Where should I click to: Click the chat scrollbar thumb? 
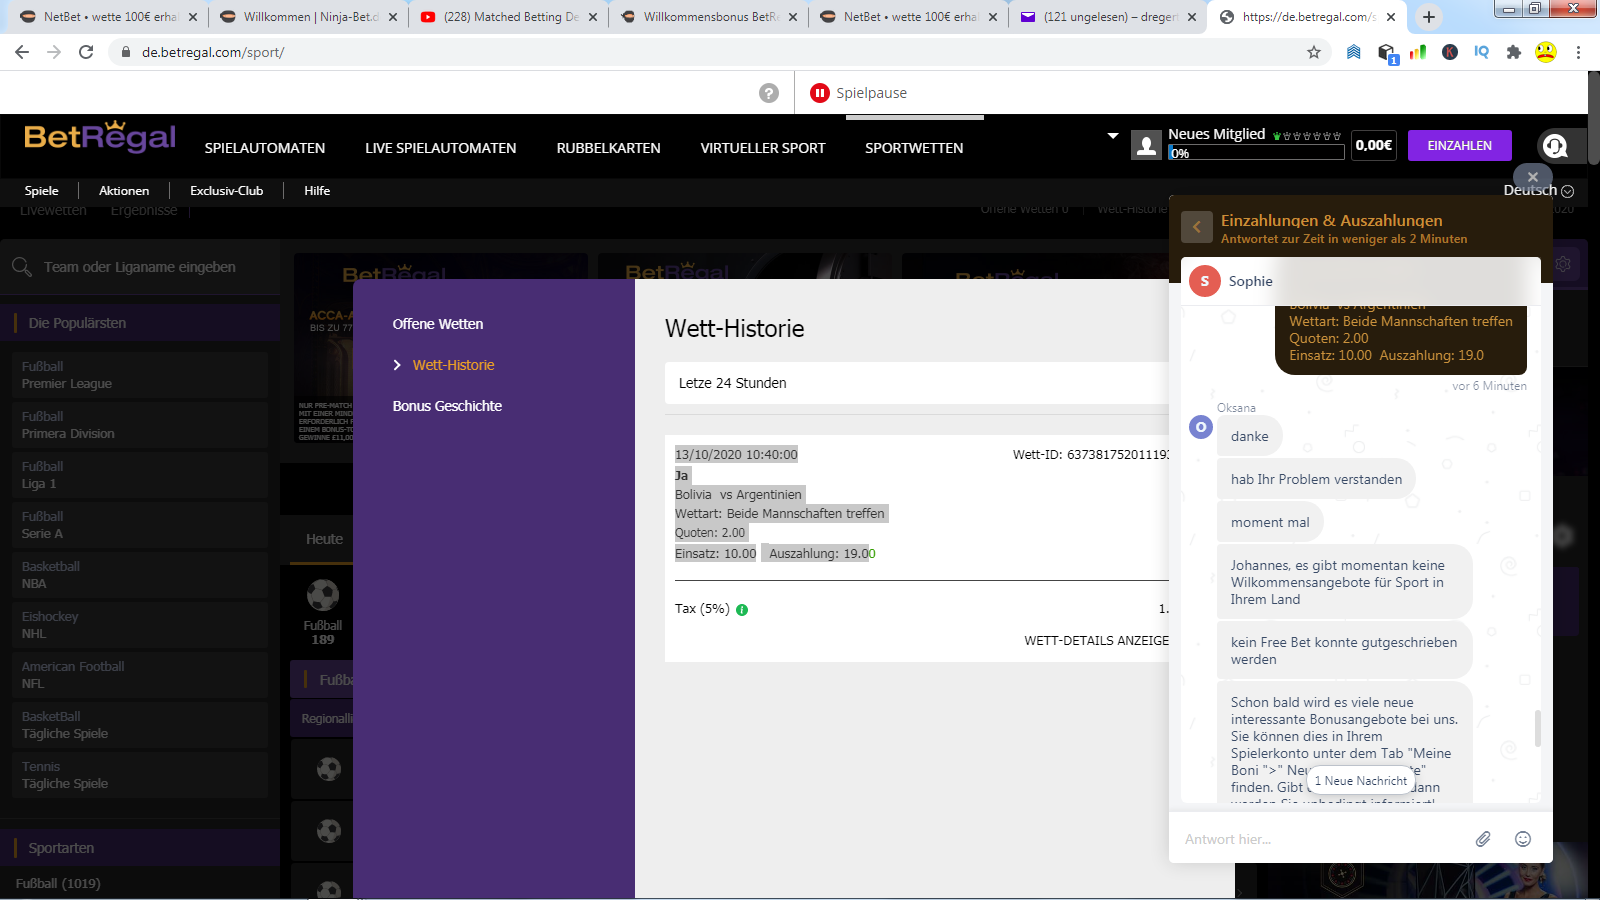(x=1537, y=728)
